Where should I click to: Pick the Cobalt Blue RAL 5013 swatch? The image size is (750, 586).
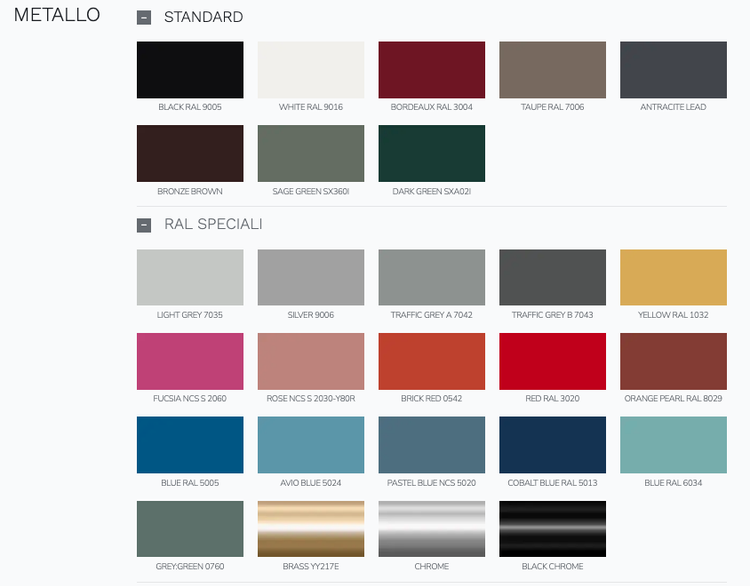pos(552,445)
